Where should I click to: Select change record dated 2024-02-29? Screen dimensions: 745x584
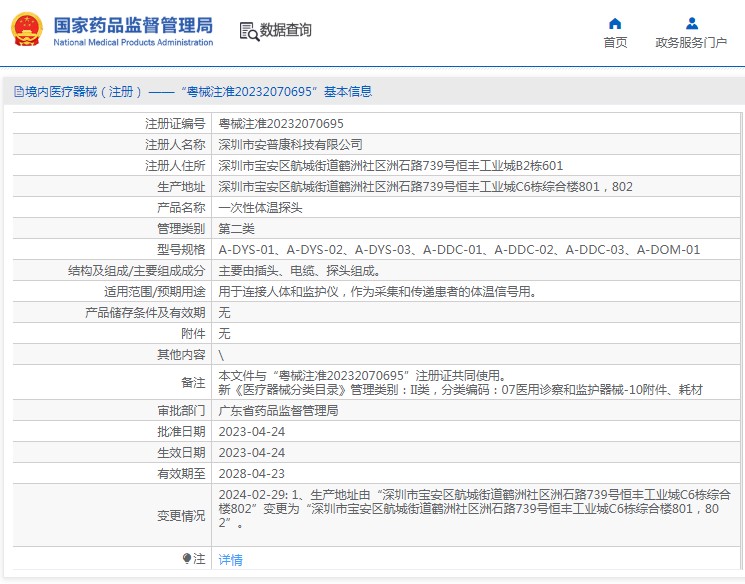474,509
